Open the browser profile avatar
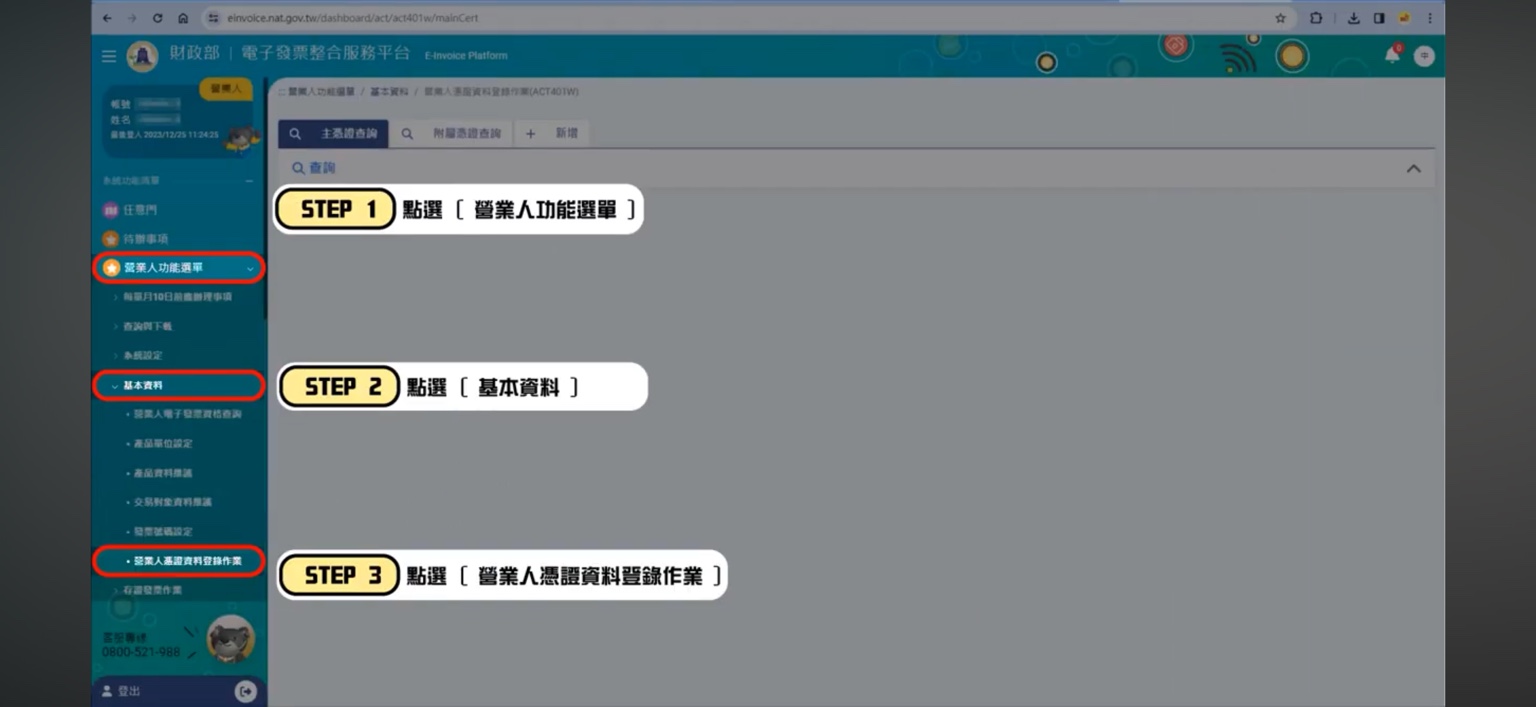Image resolution: width=1536 pixels, height=707 pixels. click(x=1404, y=18)
